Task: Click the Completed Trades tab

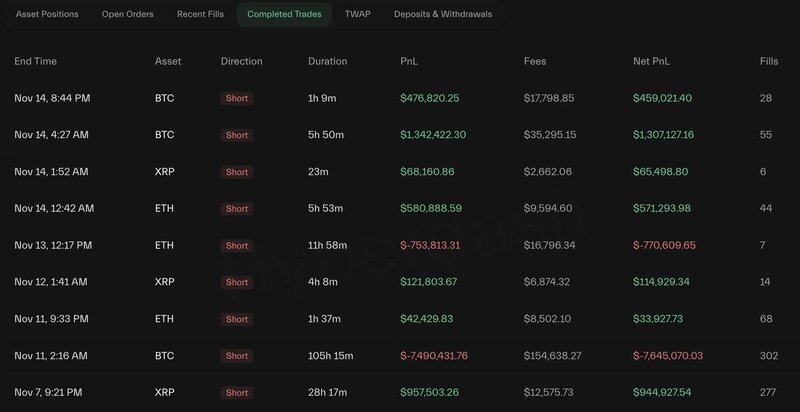Action: pyautogui.click(x=285, y=15)
